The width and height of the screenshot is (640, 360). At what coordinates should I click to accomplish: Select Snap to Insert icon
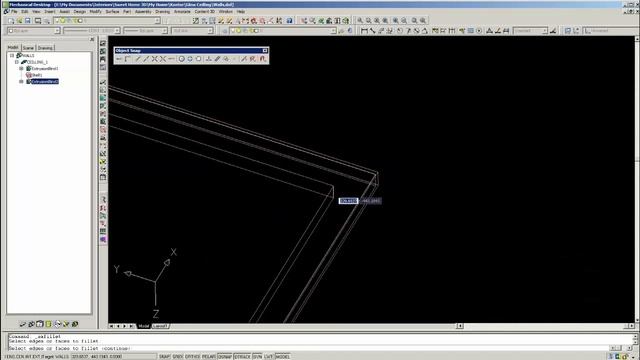point(226,59)
